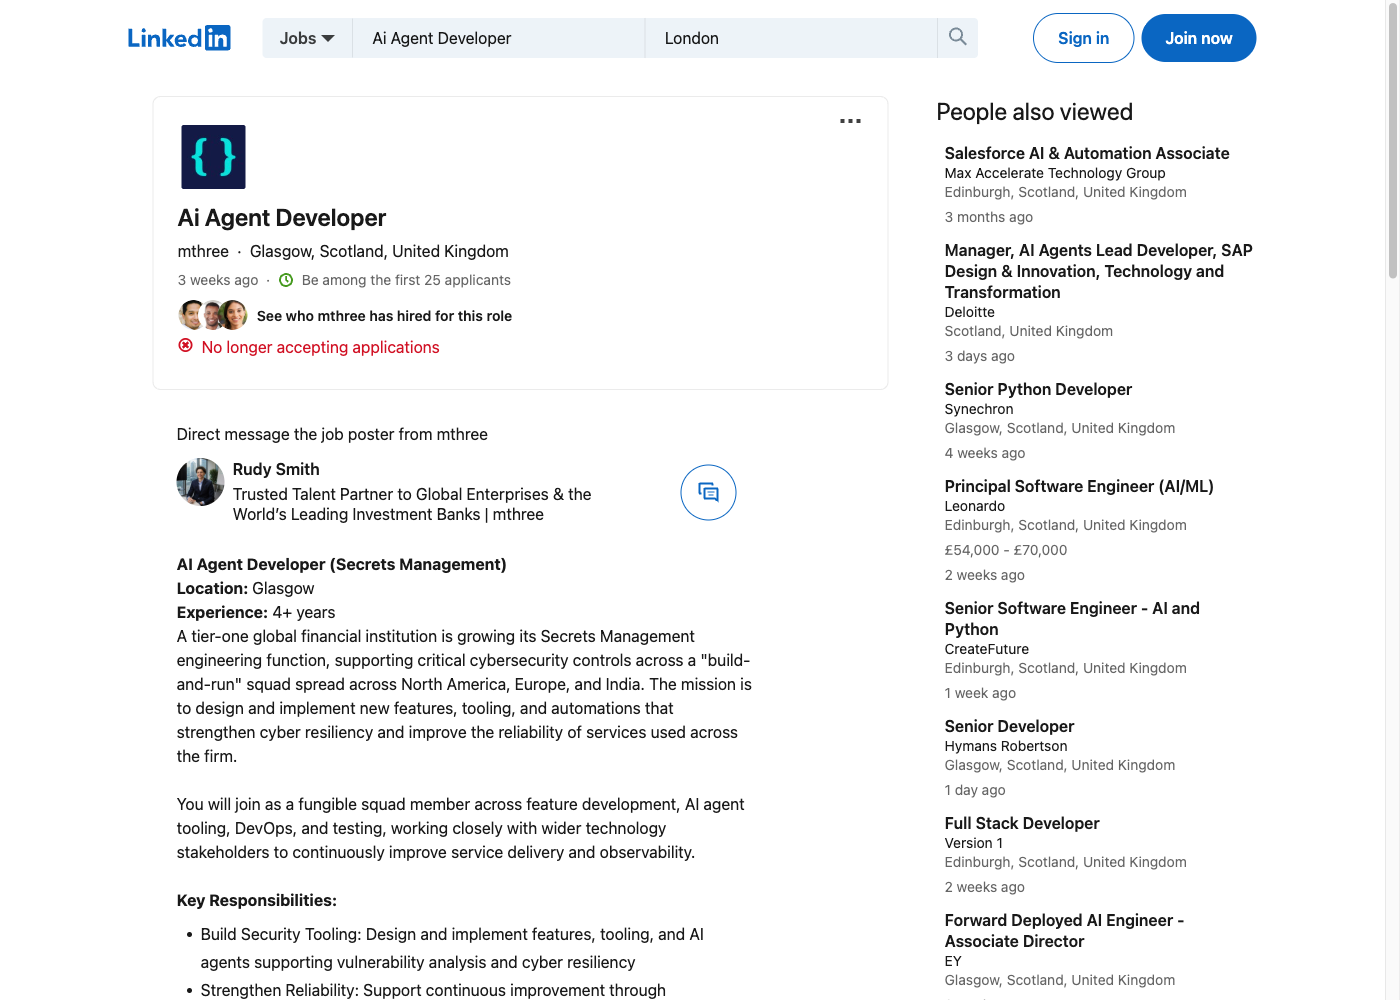Click the Join now button
This screenshot has width=1400, height=1000.
tap(1198, 38)
